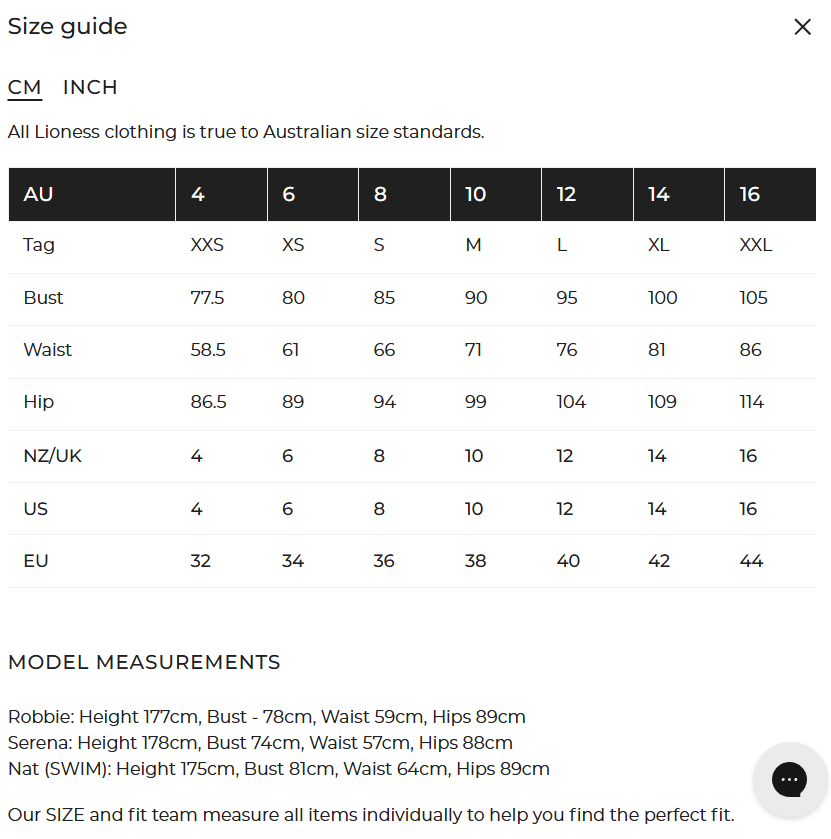Select the CM units tab
This screenshot has height=839, width=831.
[x=24, y=87]
